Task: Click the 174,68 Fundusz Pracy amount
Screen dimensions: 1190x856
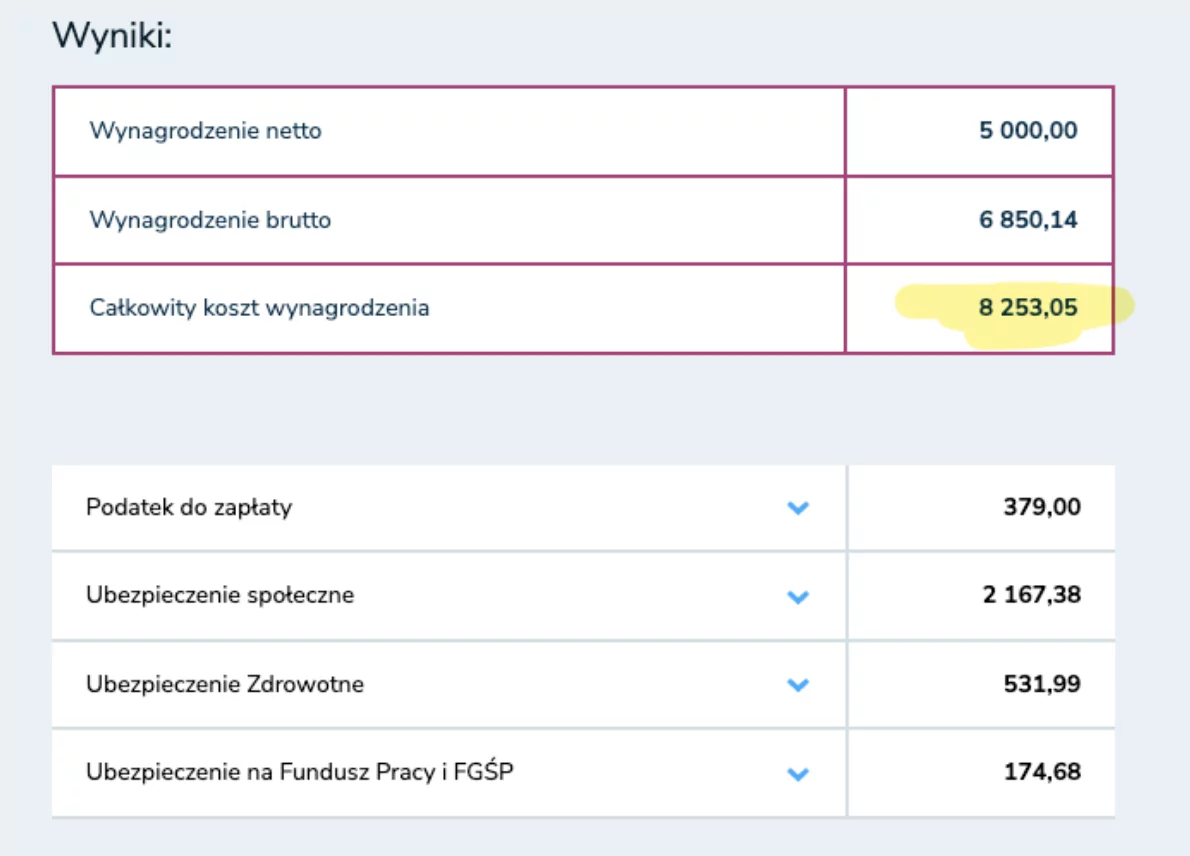Action: pos(1042,772)
